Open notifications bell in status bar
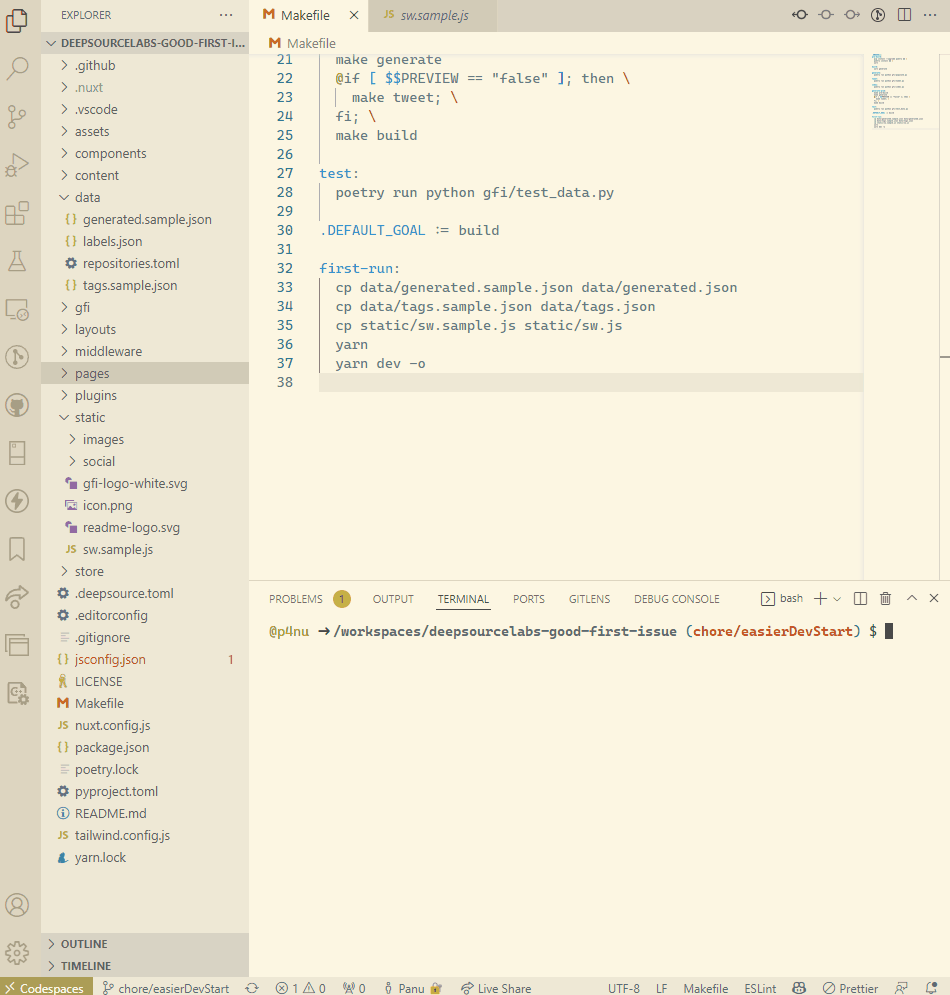Viewport: 950px width, 995px height. 931,988
